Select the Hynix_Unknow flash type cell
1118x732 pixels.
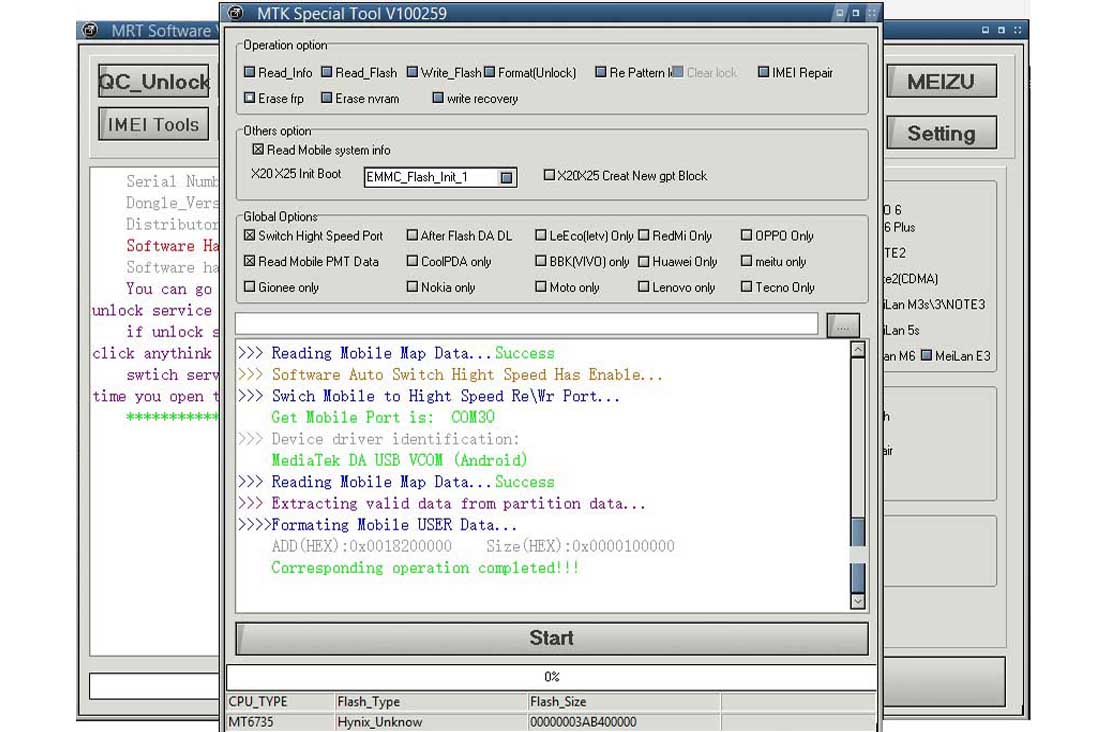(431, 721)
